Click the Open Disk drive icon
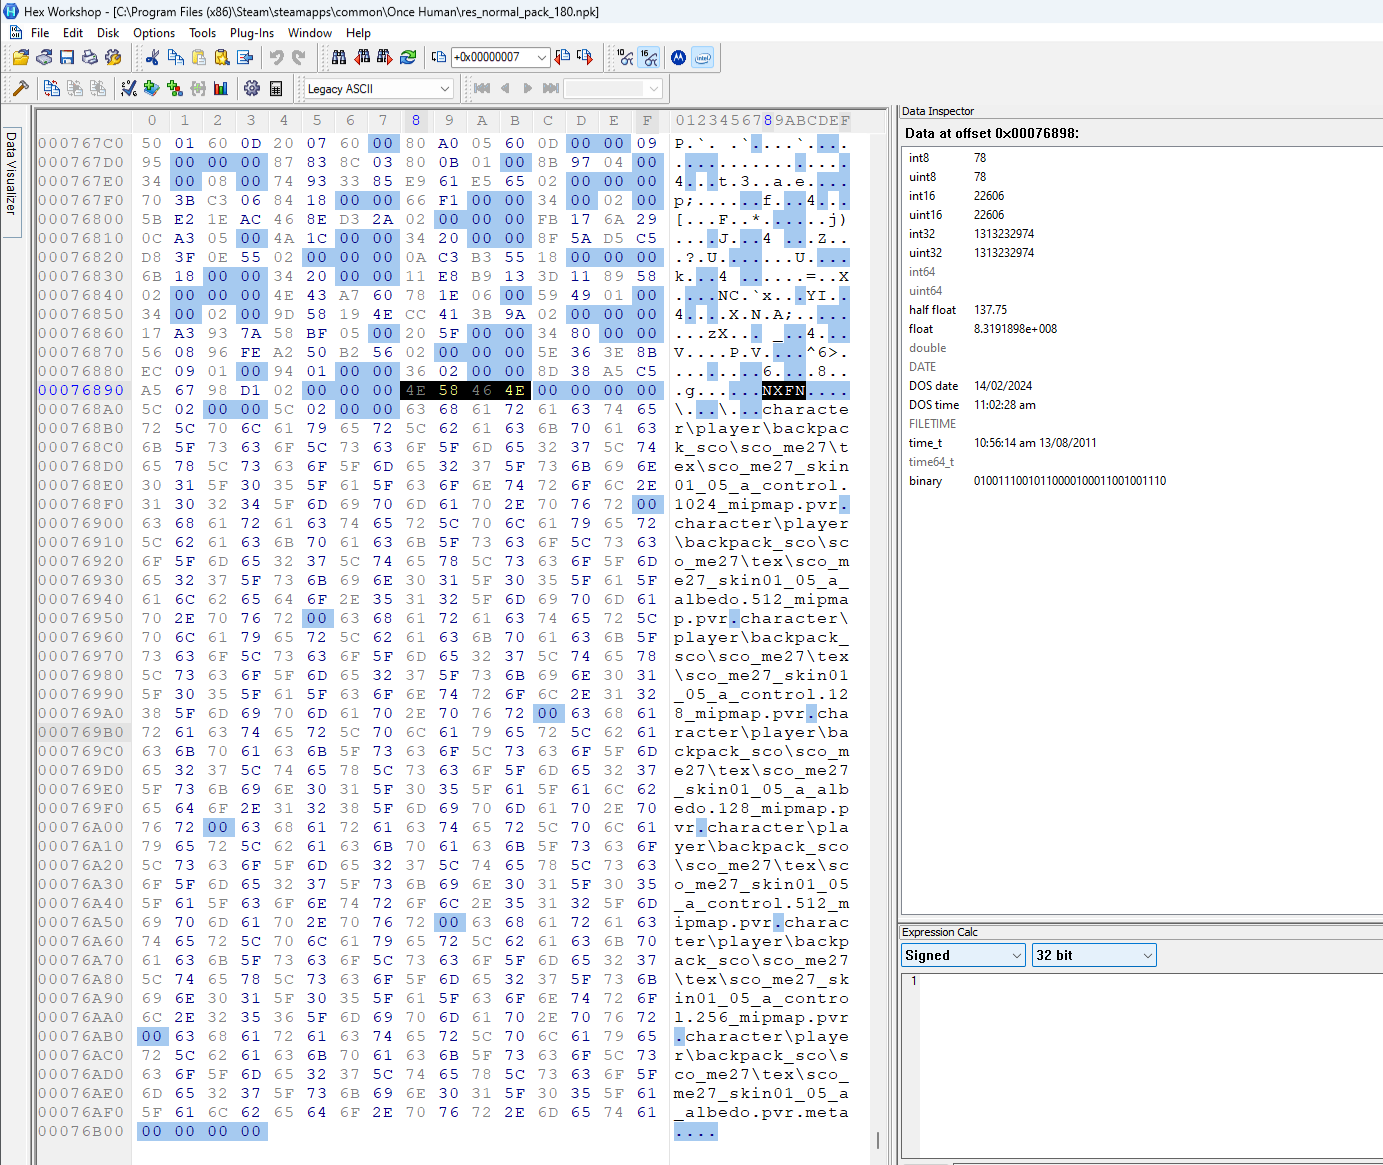Image resolution: width=1383 pixels, height=1165 pixels. (45, 57)
